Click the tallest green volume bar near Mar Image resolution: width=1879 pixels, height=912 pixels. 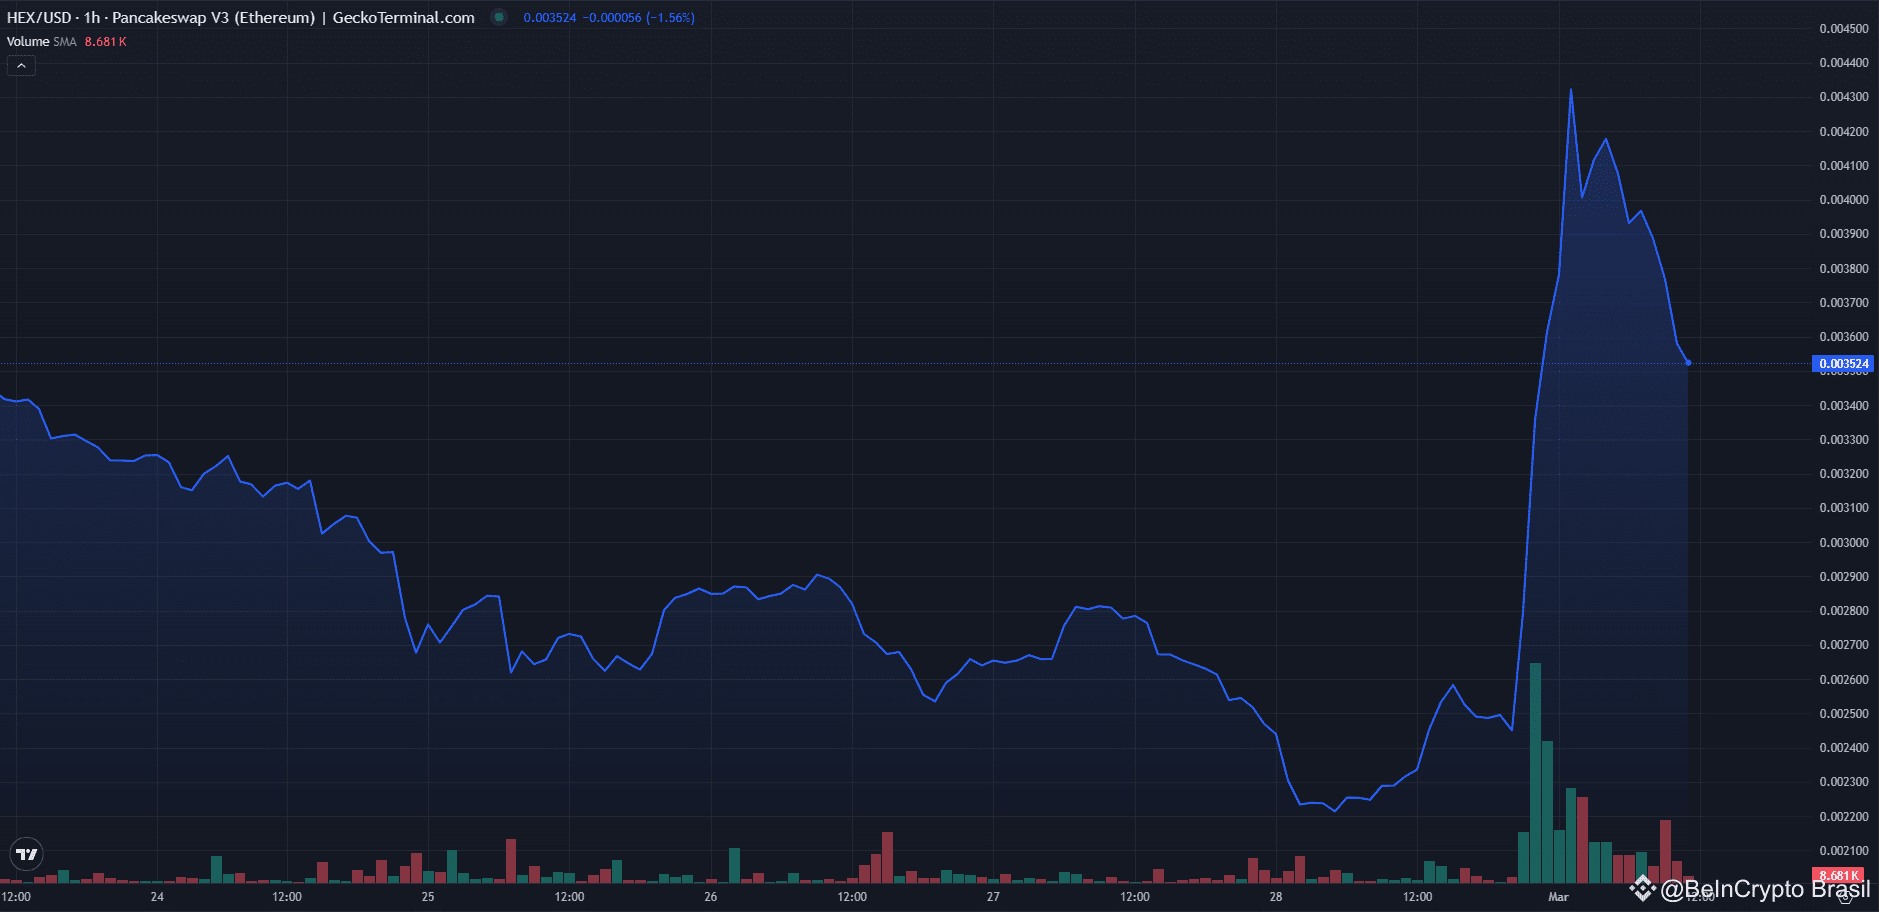coord(1537,770)
